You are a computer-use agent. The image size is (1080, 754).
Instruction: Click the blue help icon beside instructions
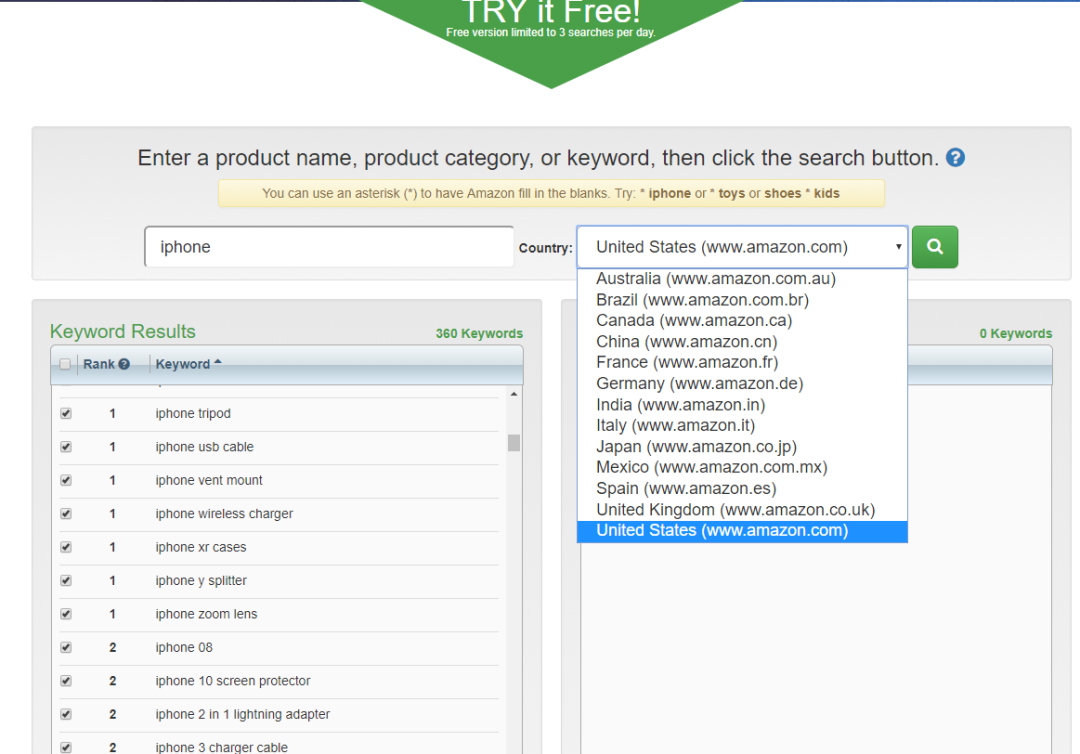955,158
